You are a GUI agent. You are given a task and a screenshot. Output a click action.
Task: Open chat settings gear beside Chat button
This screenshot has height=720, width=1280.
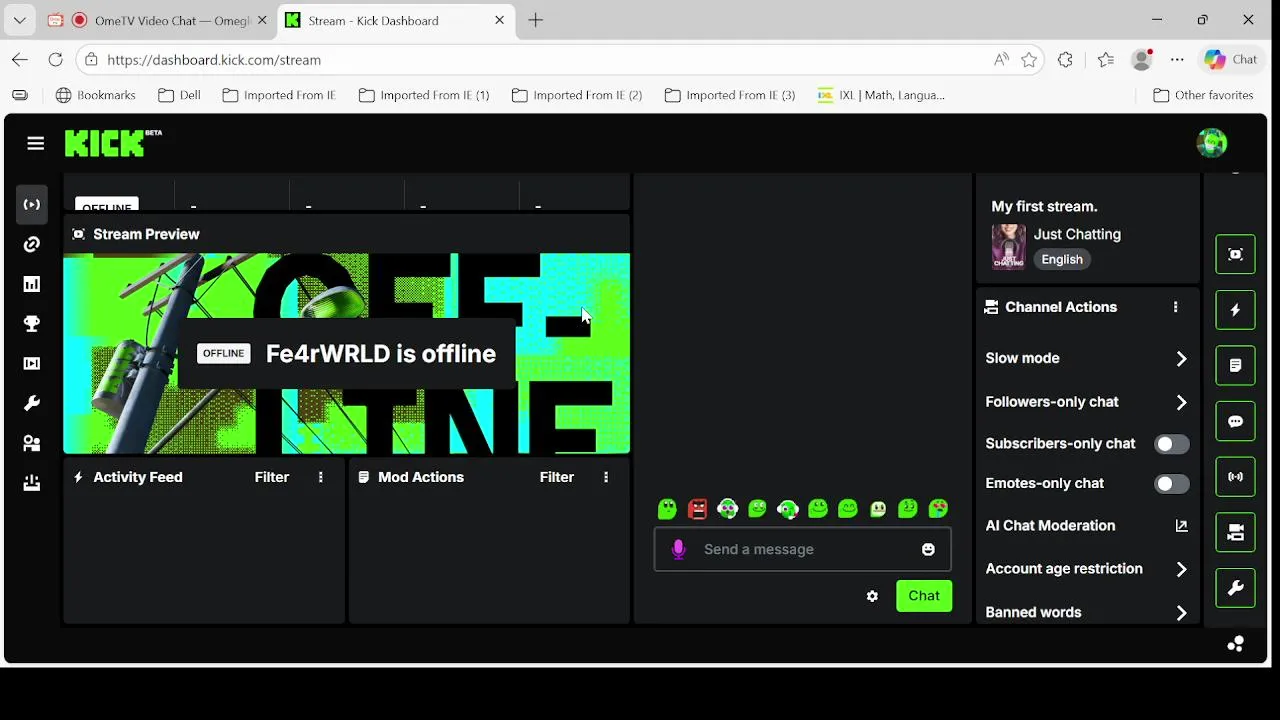[x=872, y=596]
